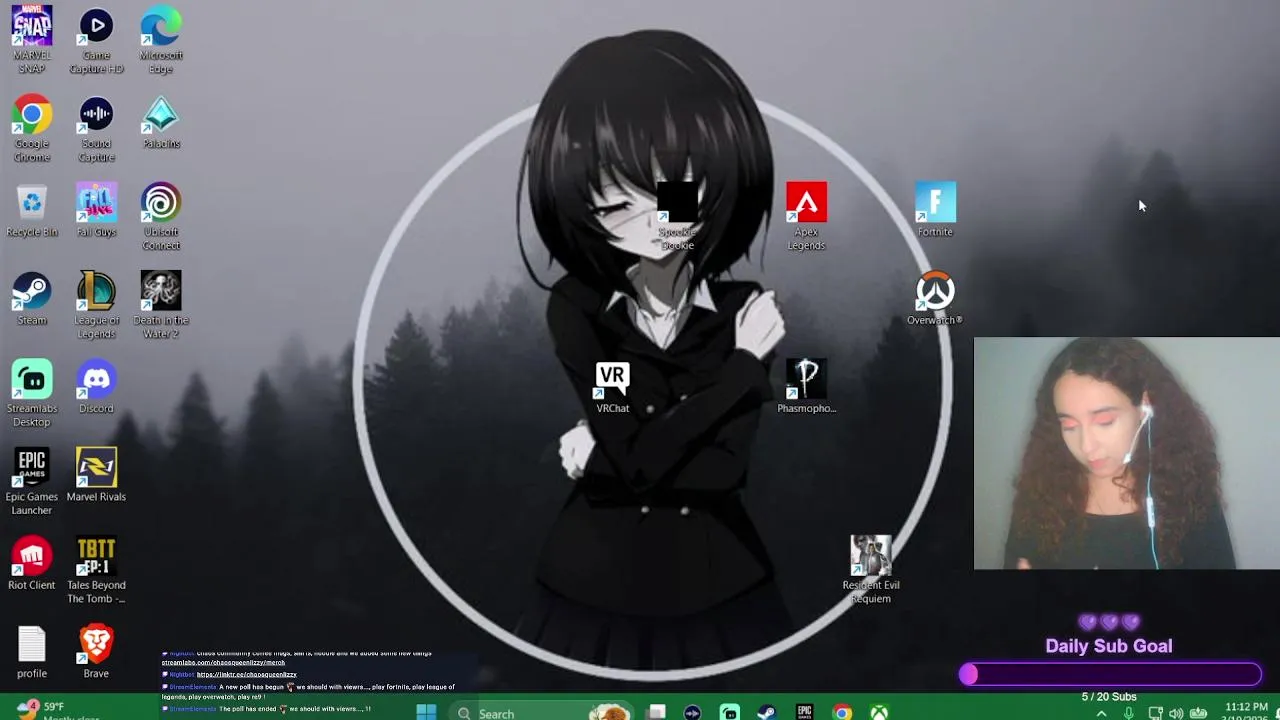Open Streamlabs from the taskbar
The image size is (1280, 720).
coord(730,712)
